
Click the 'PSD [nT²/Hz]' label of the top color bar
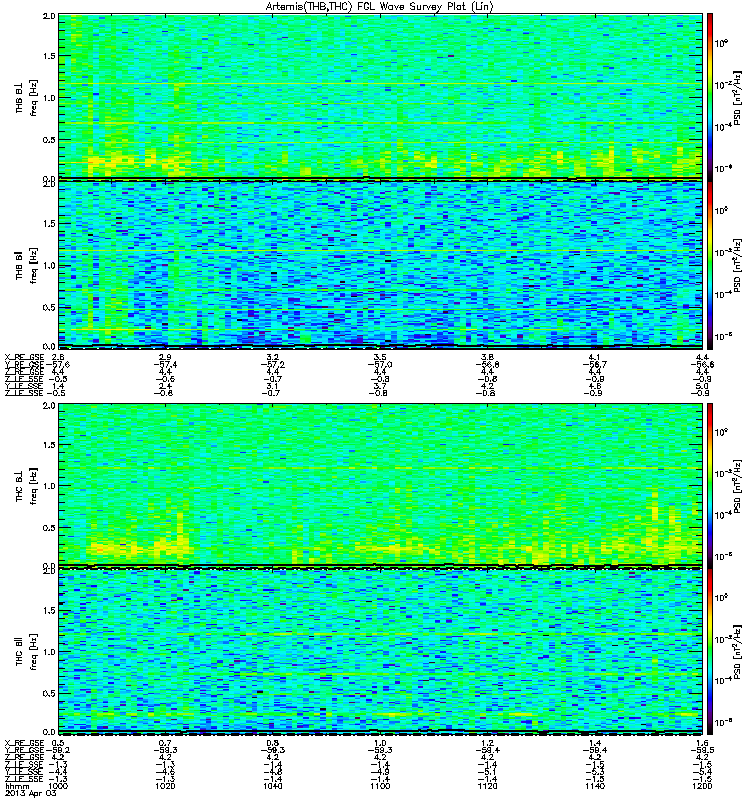tap(738, 97)
